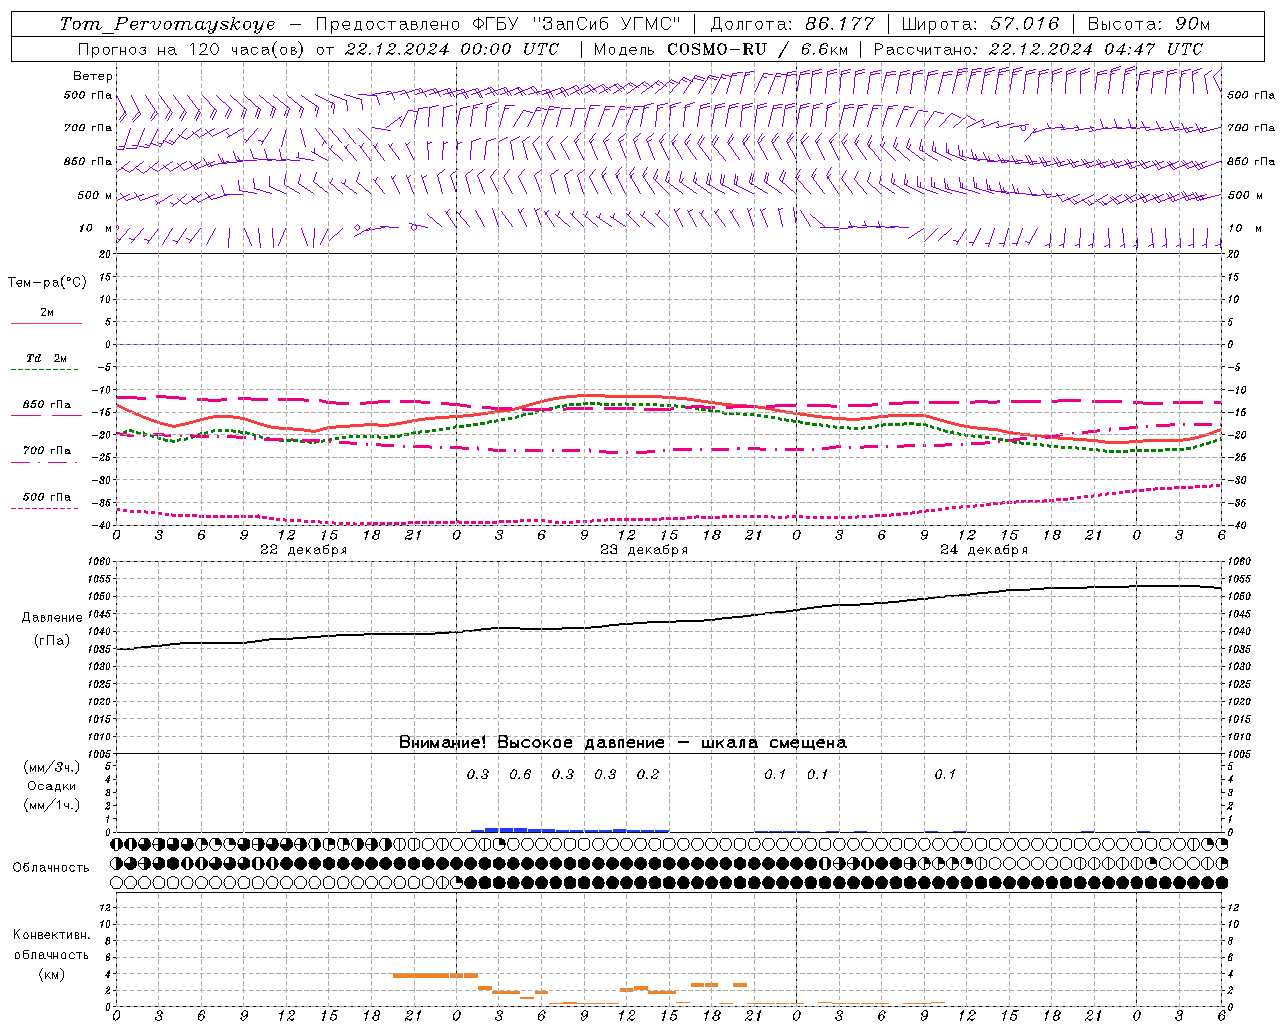The image size is (1280, 1024).
Task: Select 1060 on the left pressure axis
Action: pyautogui.click(x=101, y=562)
